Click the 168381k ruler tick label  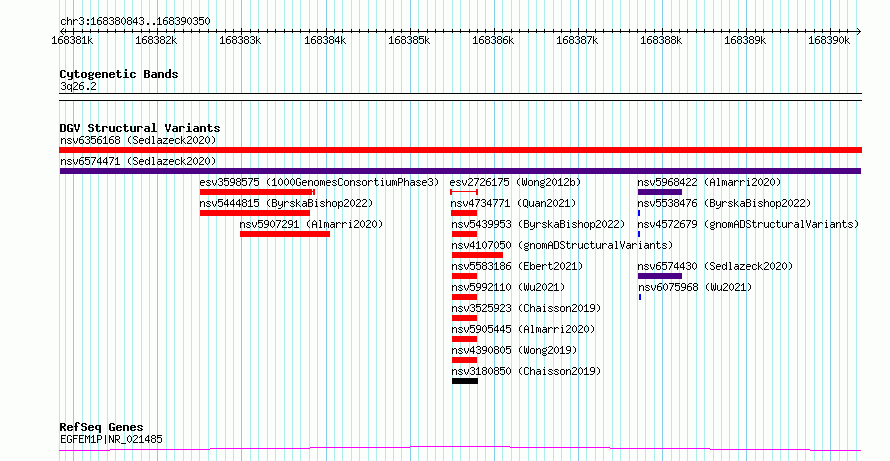[x=72, y=40]
